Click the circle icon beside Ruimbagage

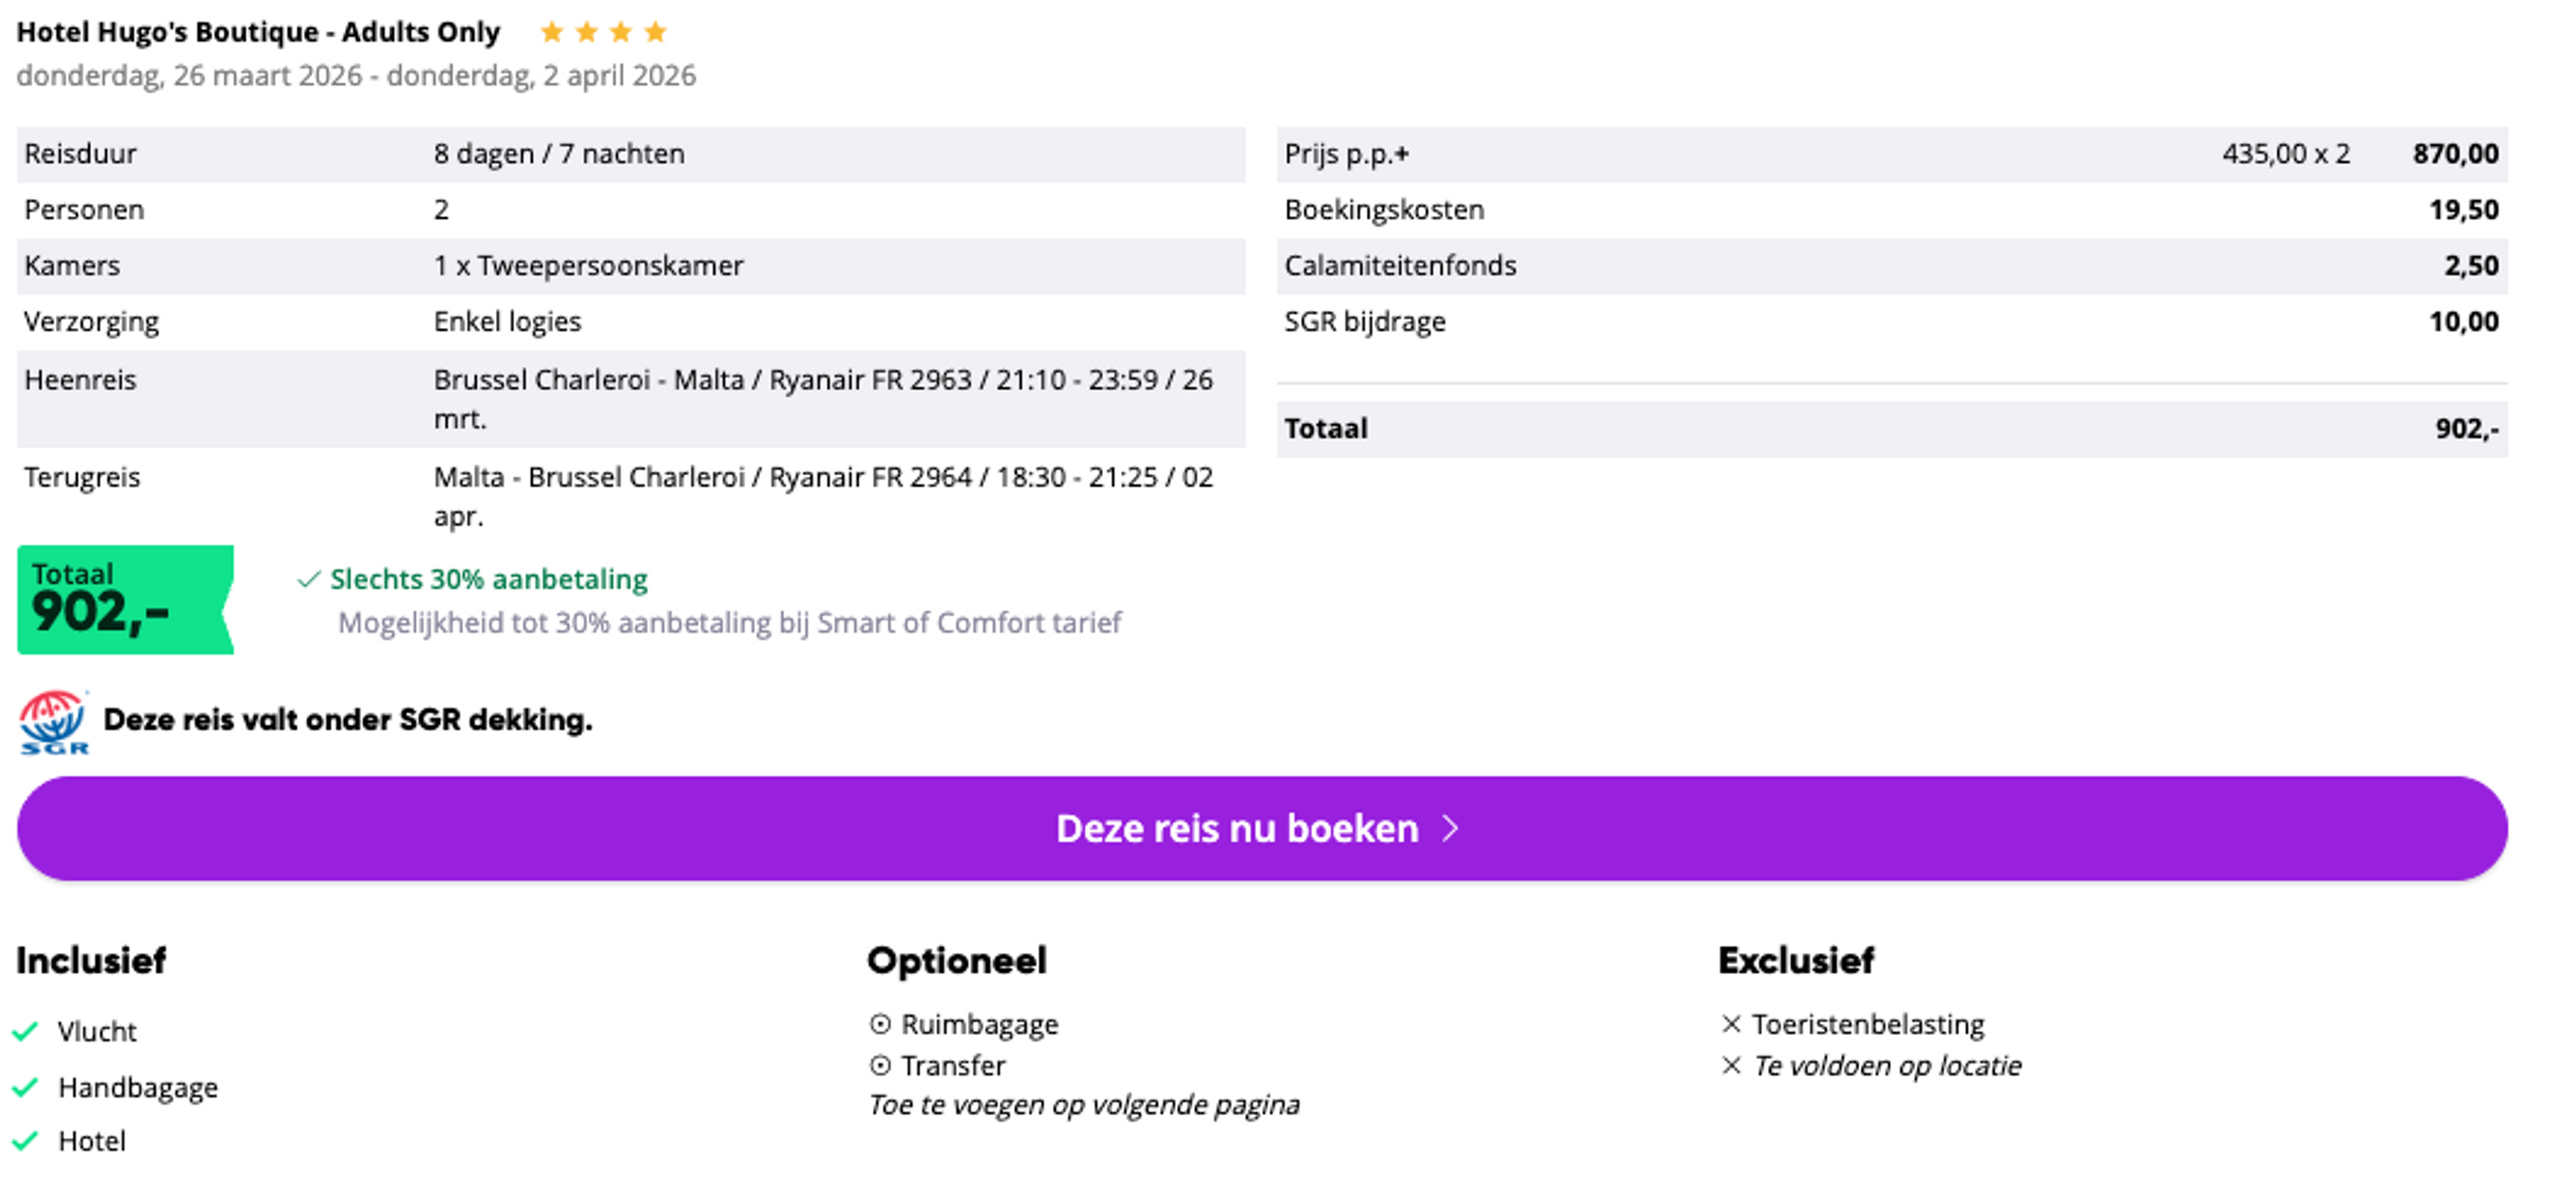tap(880, 1024)
